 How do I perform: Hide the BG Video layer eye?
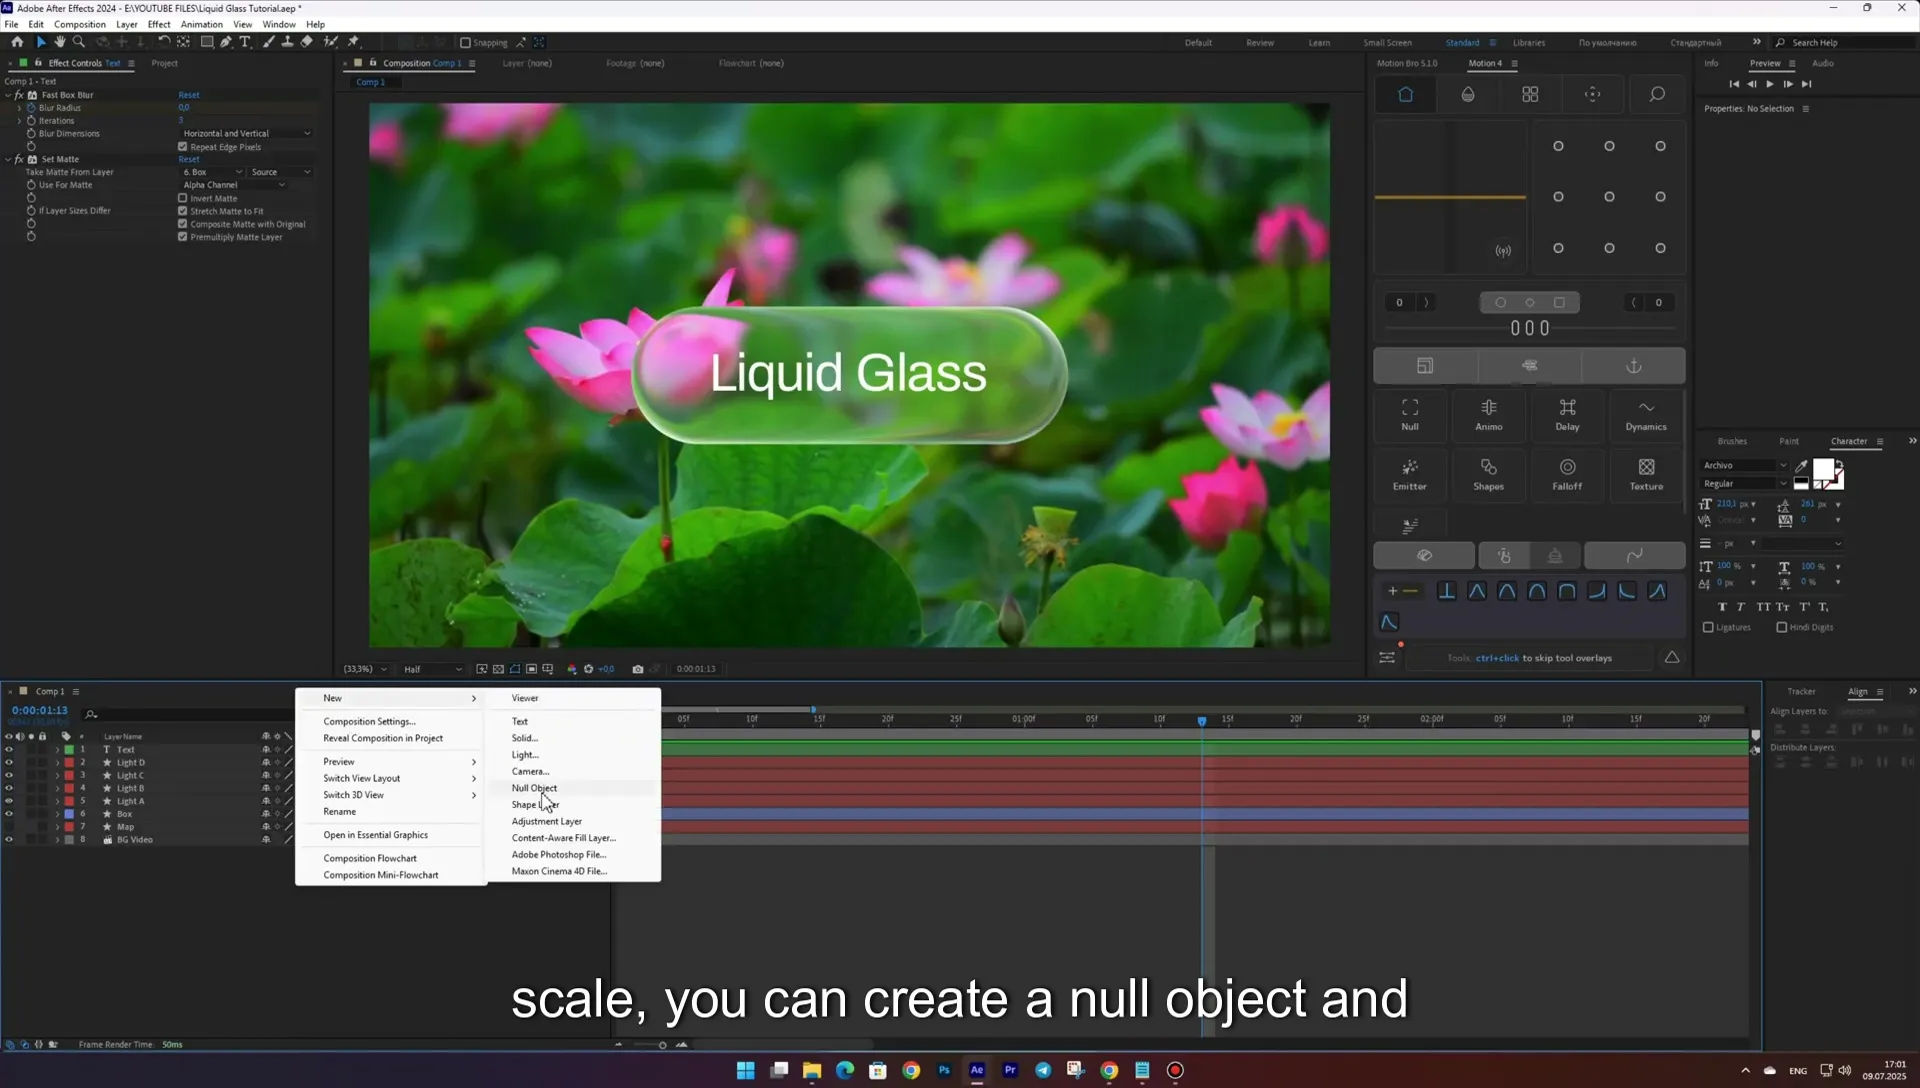9,840
